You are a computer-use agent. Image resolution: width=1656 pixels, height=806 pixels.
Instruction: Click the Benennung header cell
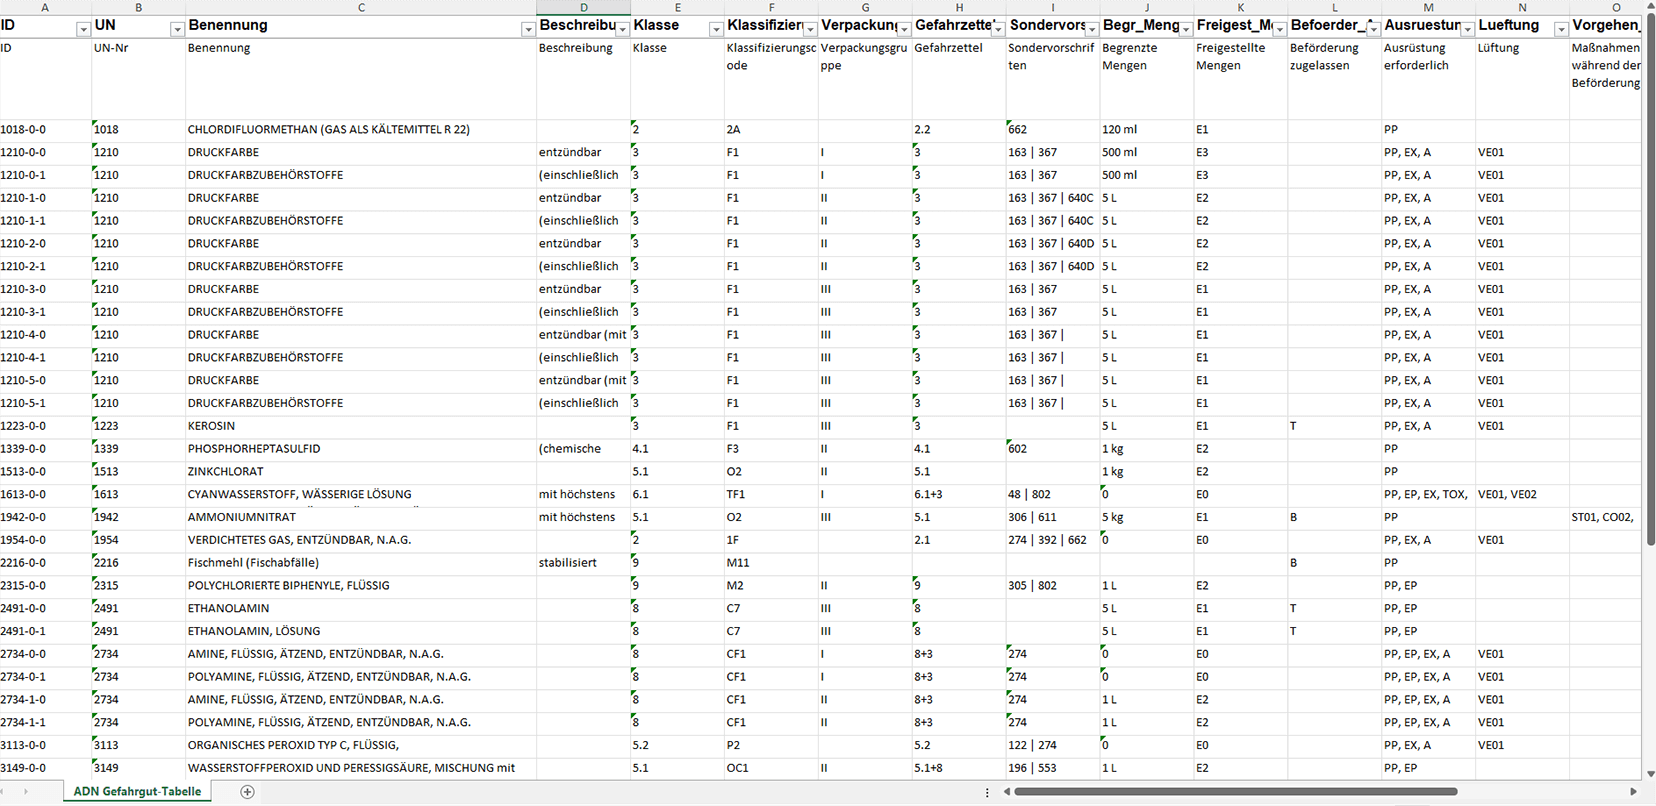coord(361,26)
